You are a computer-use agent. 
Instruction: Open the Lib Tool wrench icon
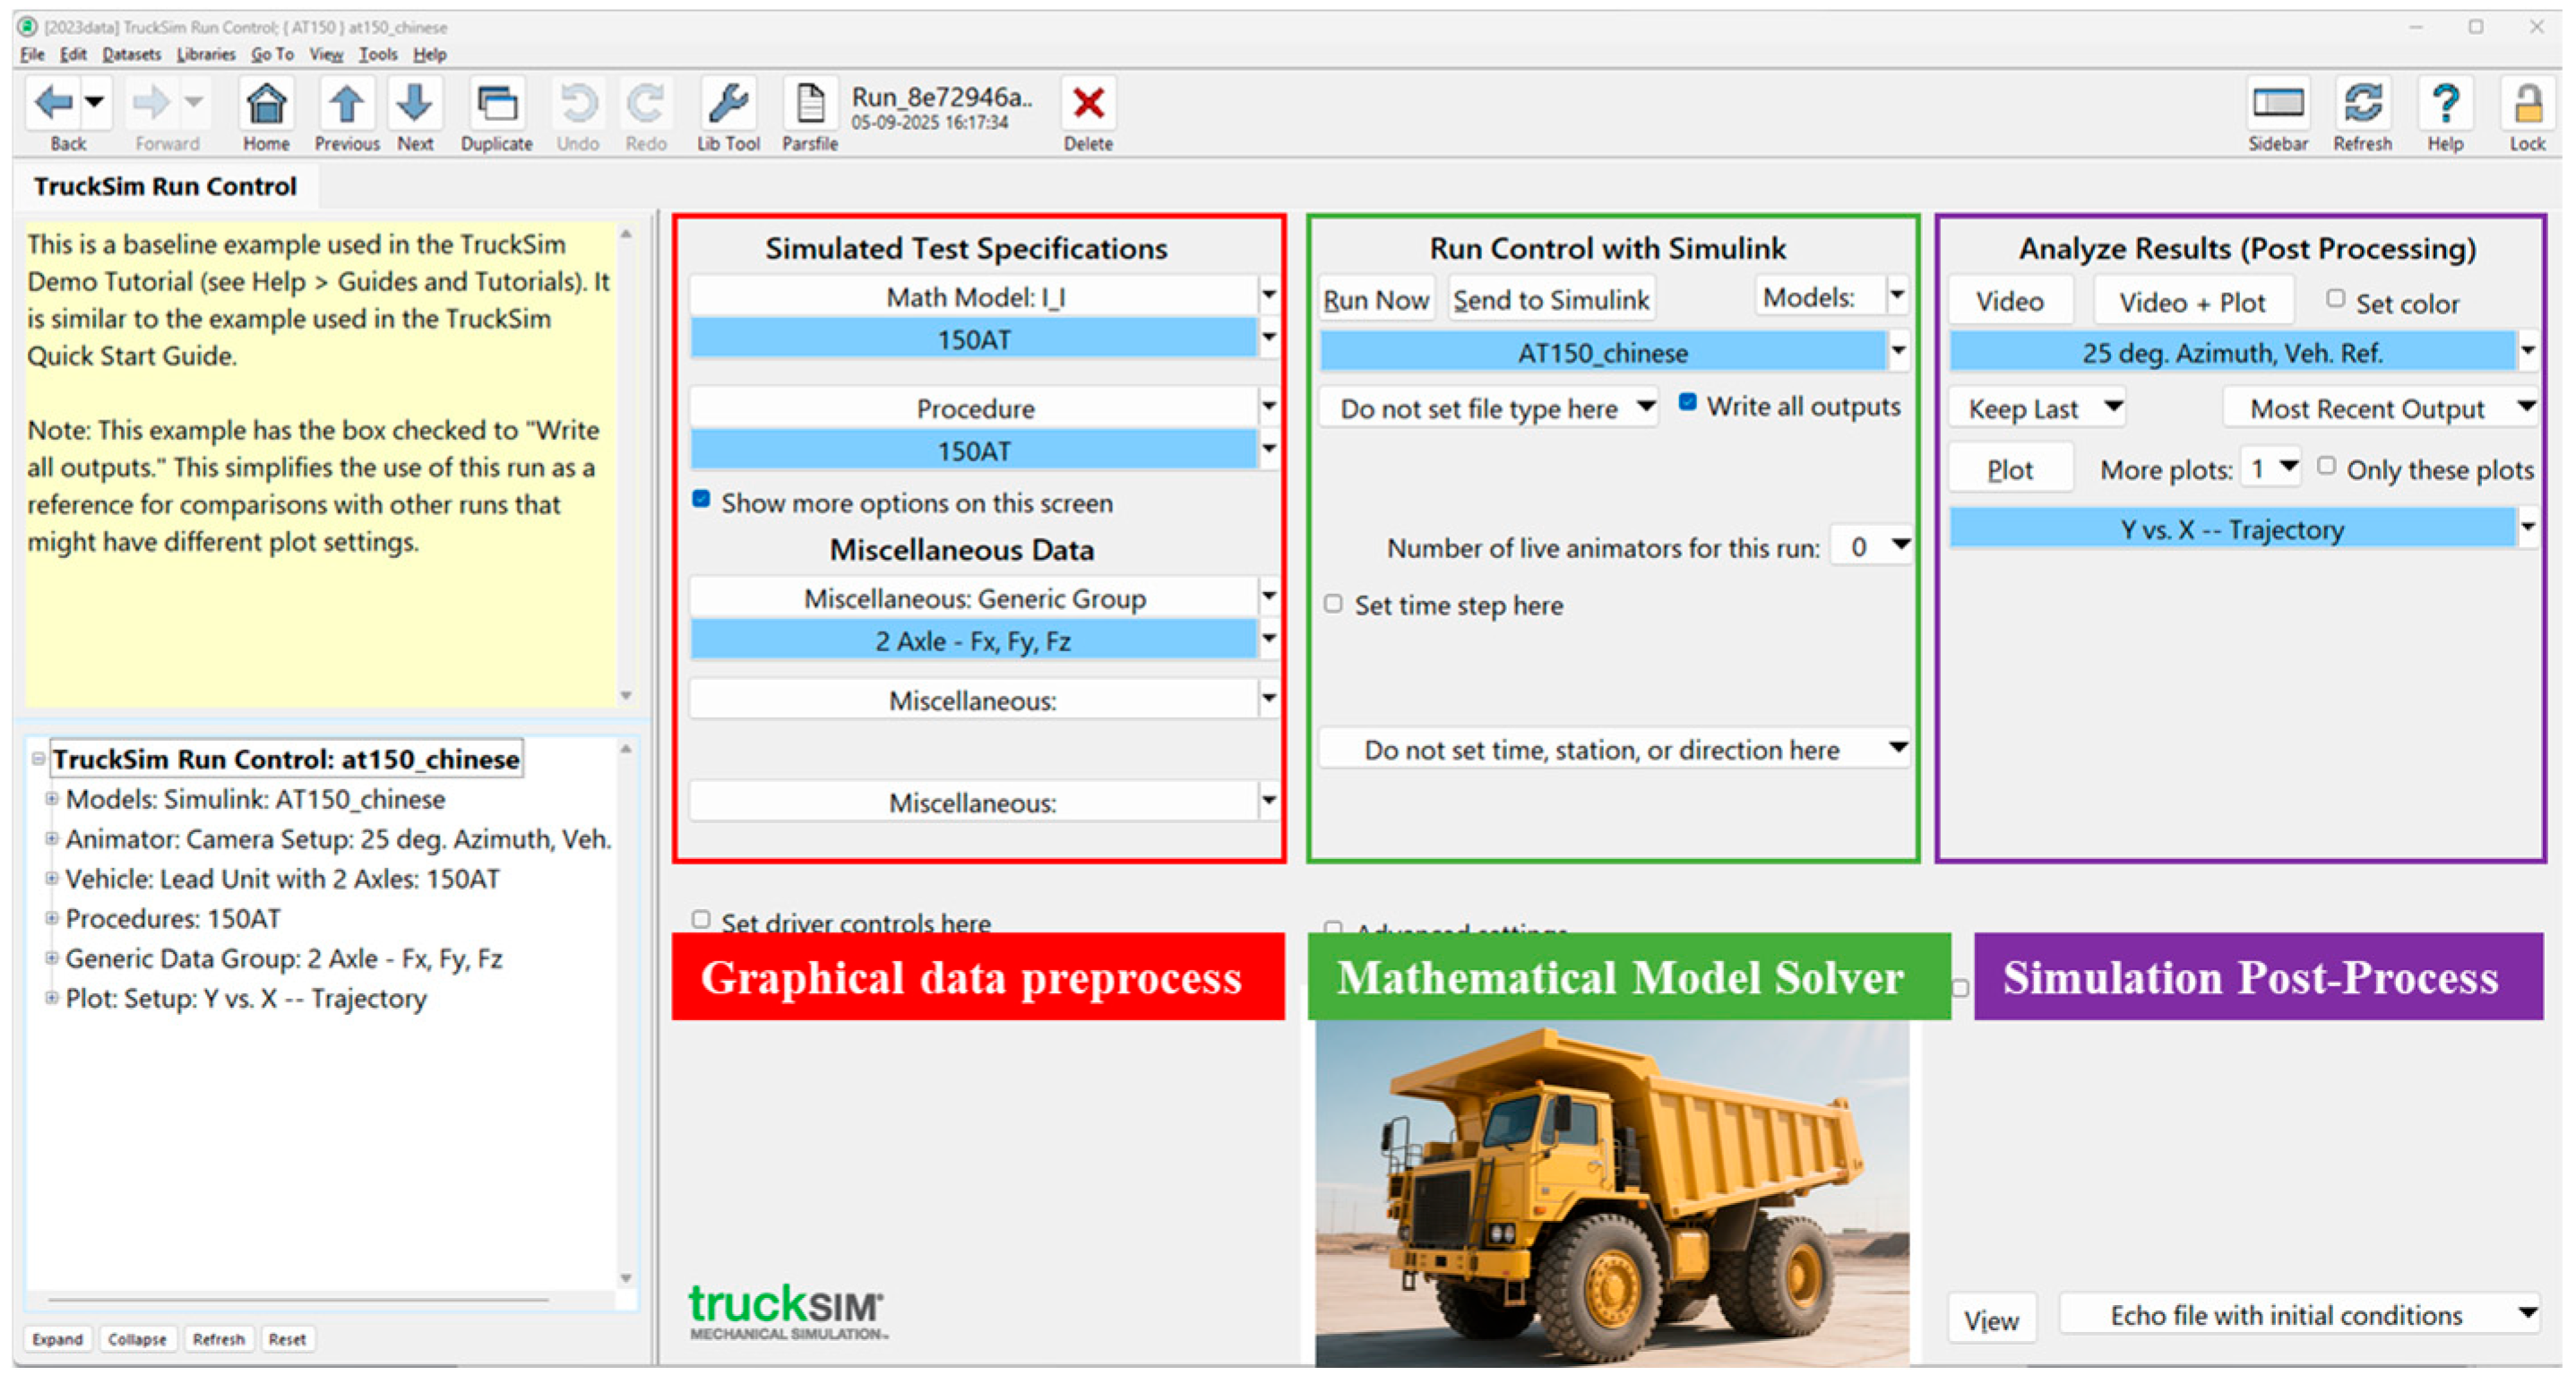728,104
